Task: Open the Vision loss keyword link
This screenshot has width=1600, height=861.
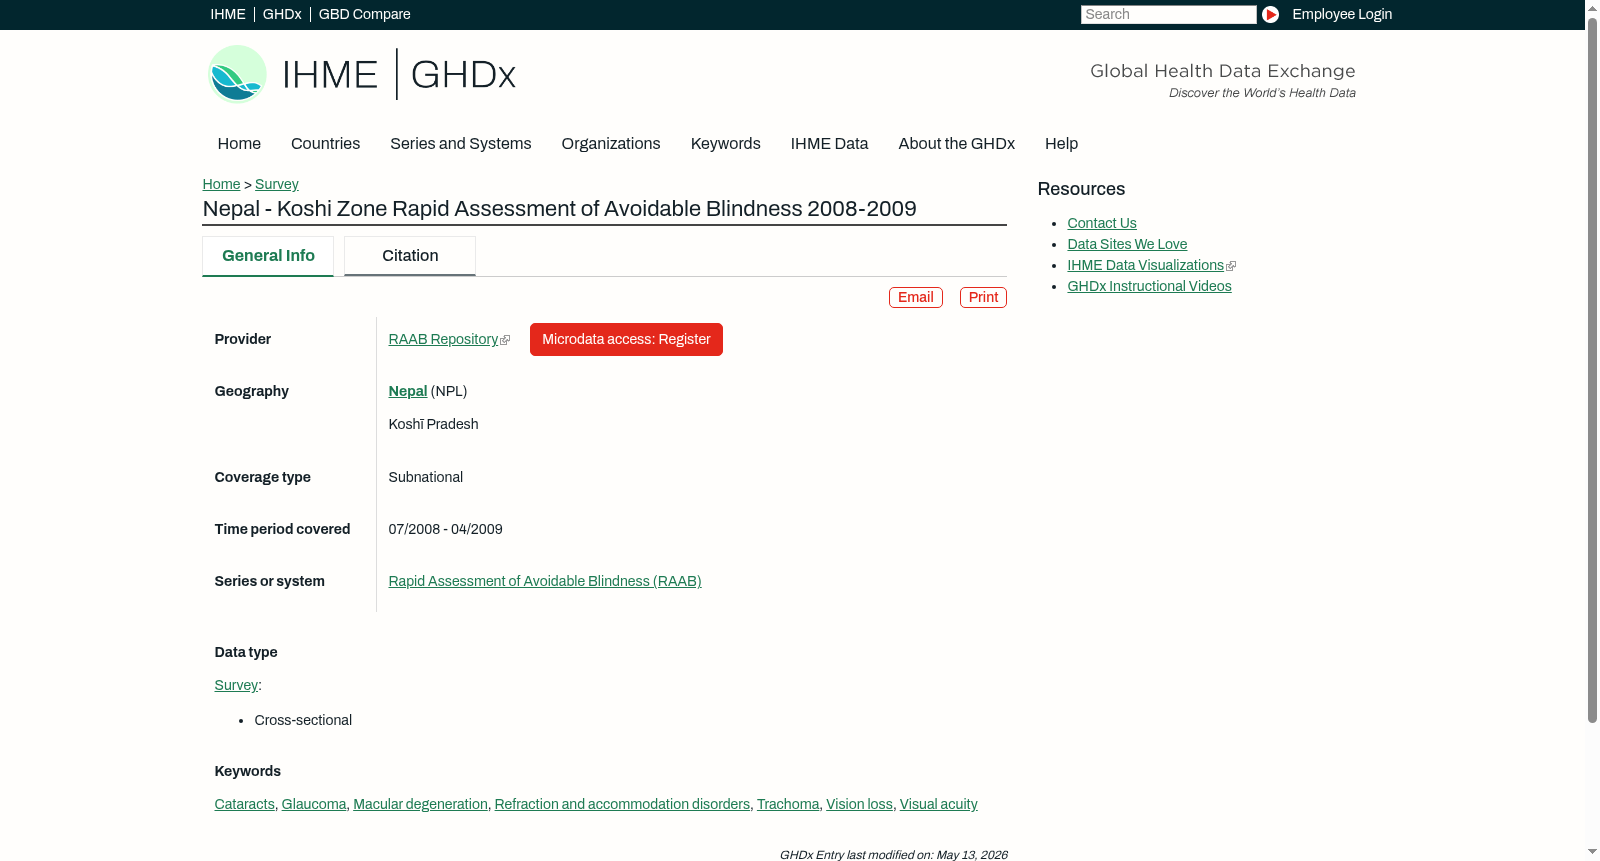Action: click(859, 804)
